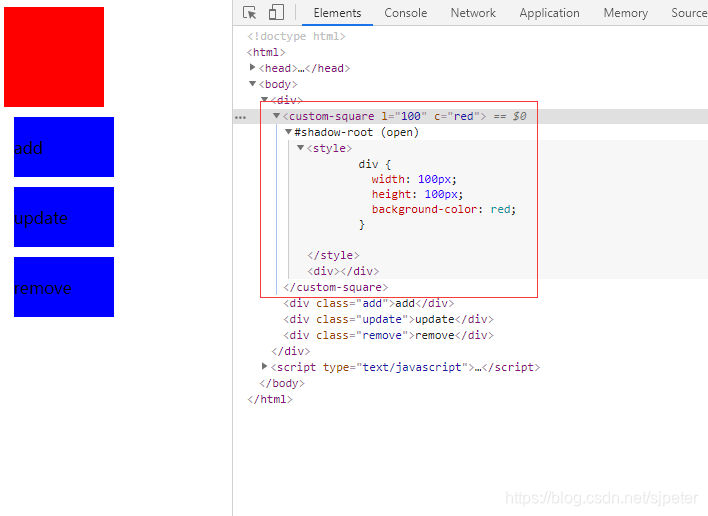The image size is (708, 516).
Task: Expand the script type text/javascript node
Action: click(x=265, y=367)
